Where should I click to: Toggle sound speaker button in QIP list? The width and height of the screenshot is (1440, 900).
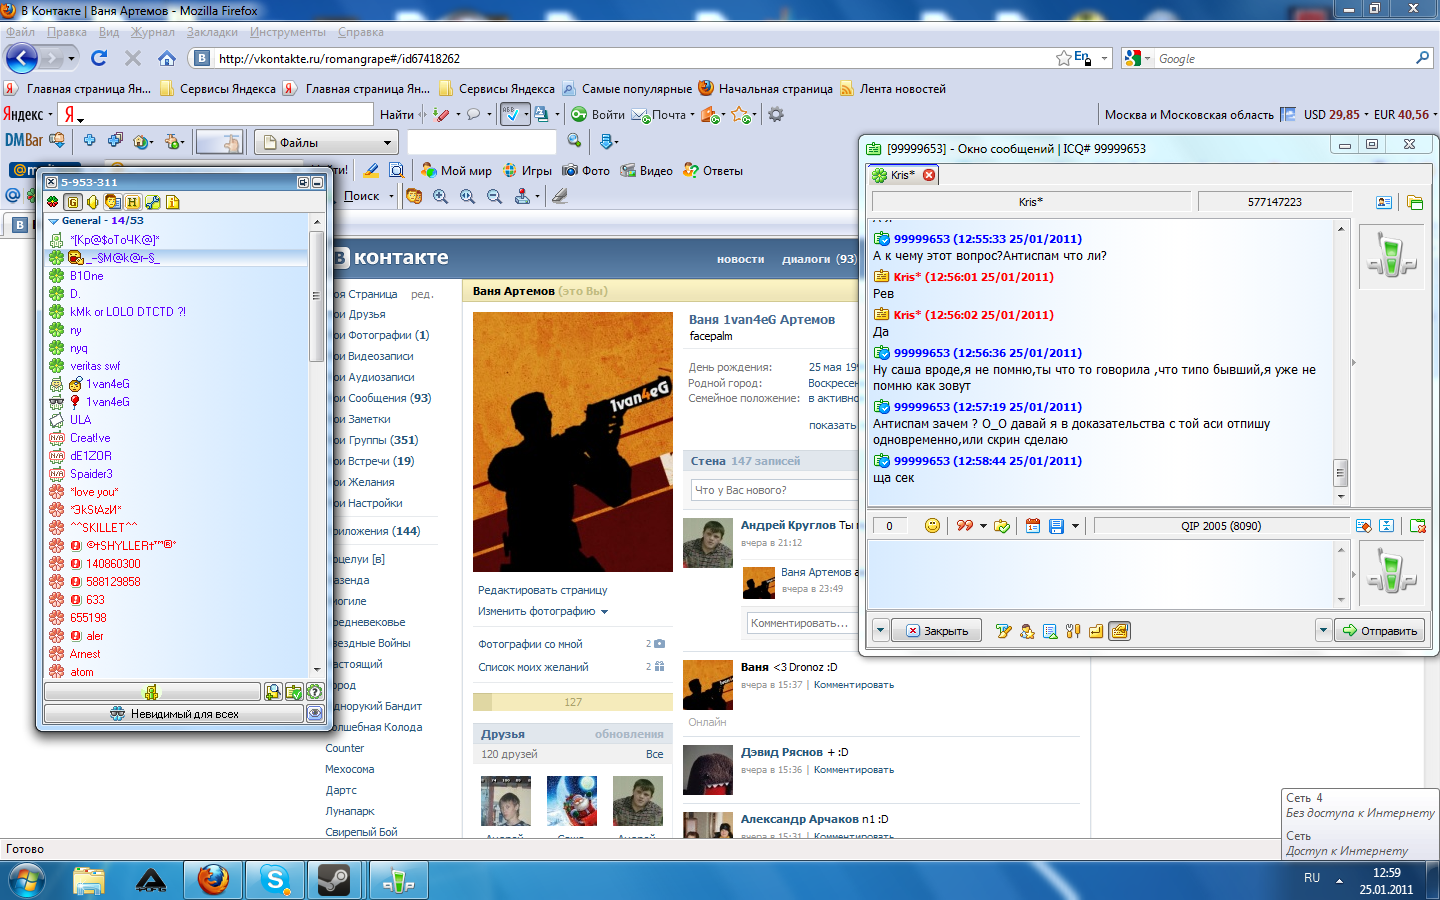tap(92, 202)
